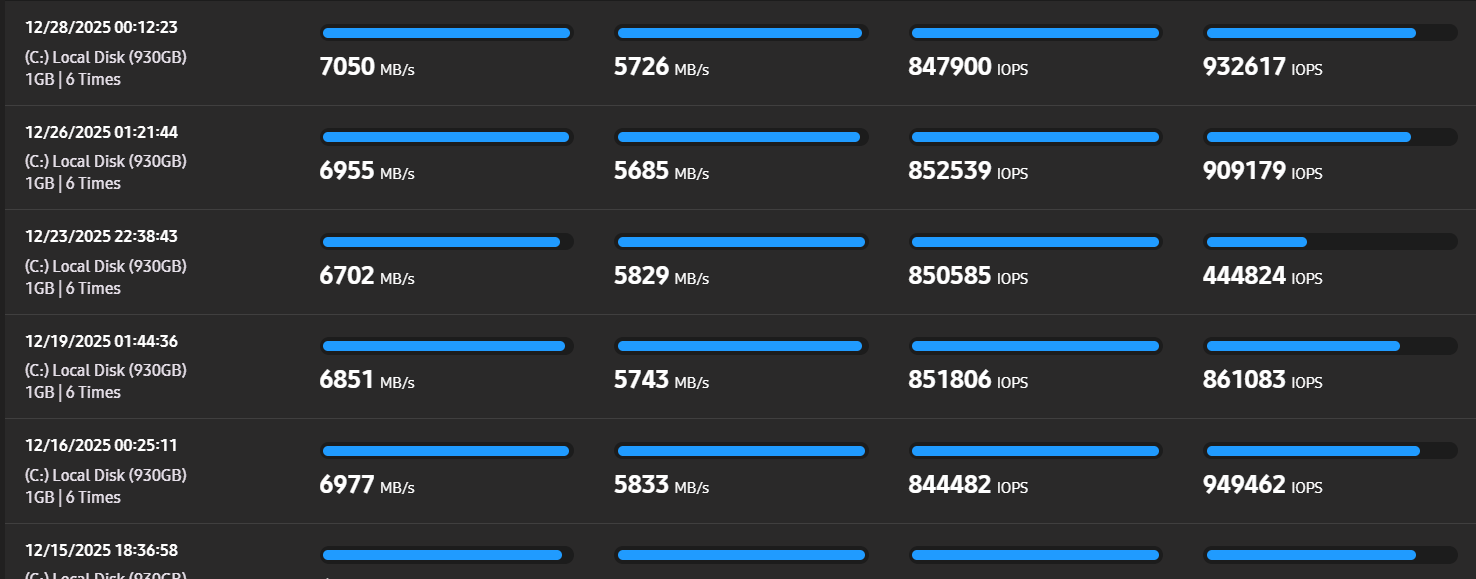Click the 7050 MB/s progress bar

[446, 33]
